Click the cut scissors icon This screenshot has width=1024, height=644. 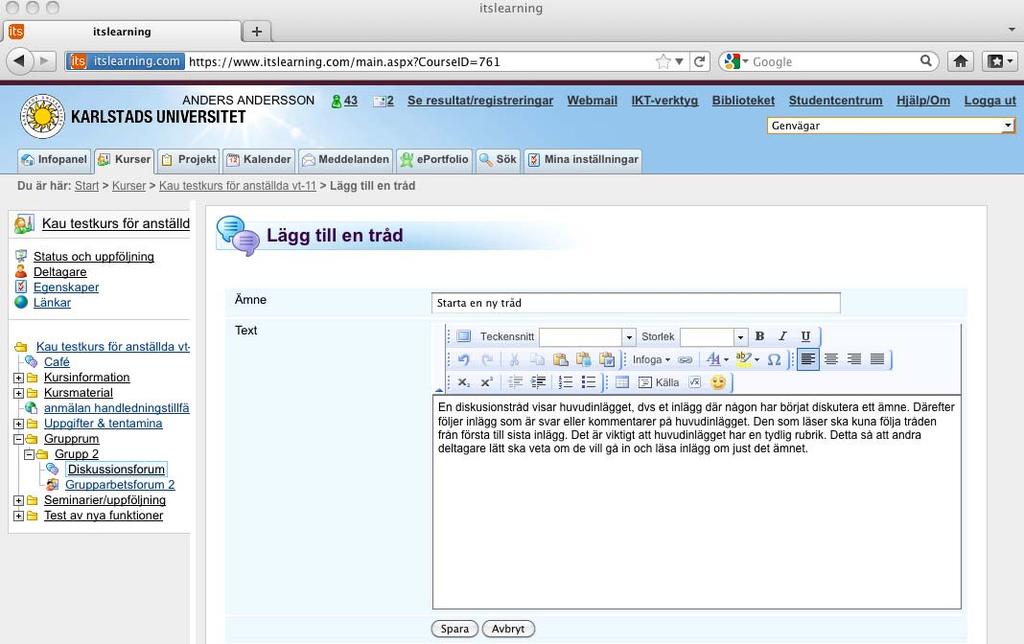pos(514,359)
